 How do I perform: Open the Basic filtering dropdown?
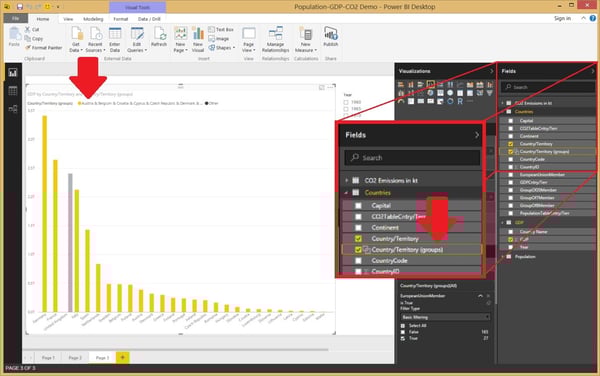pos(445,317)
